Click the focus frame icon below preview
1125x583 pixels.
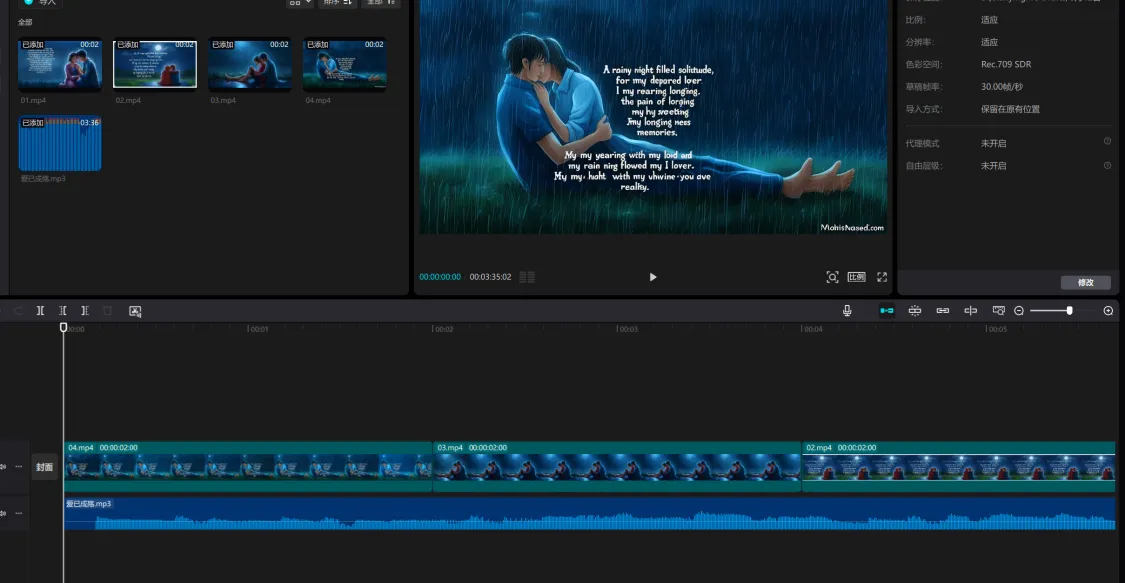click(832, 277)
